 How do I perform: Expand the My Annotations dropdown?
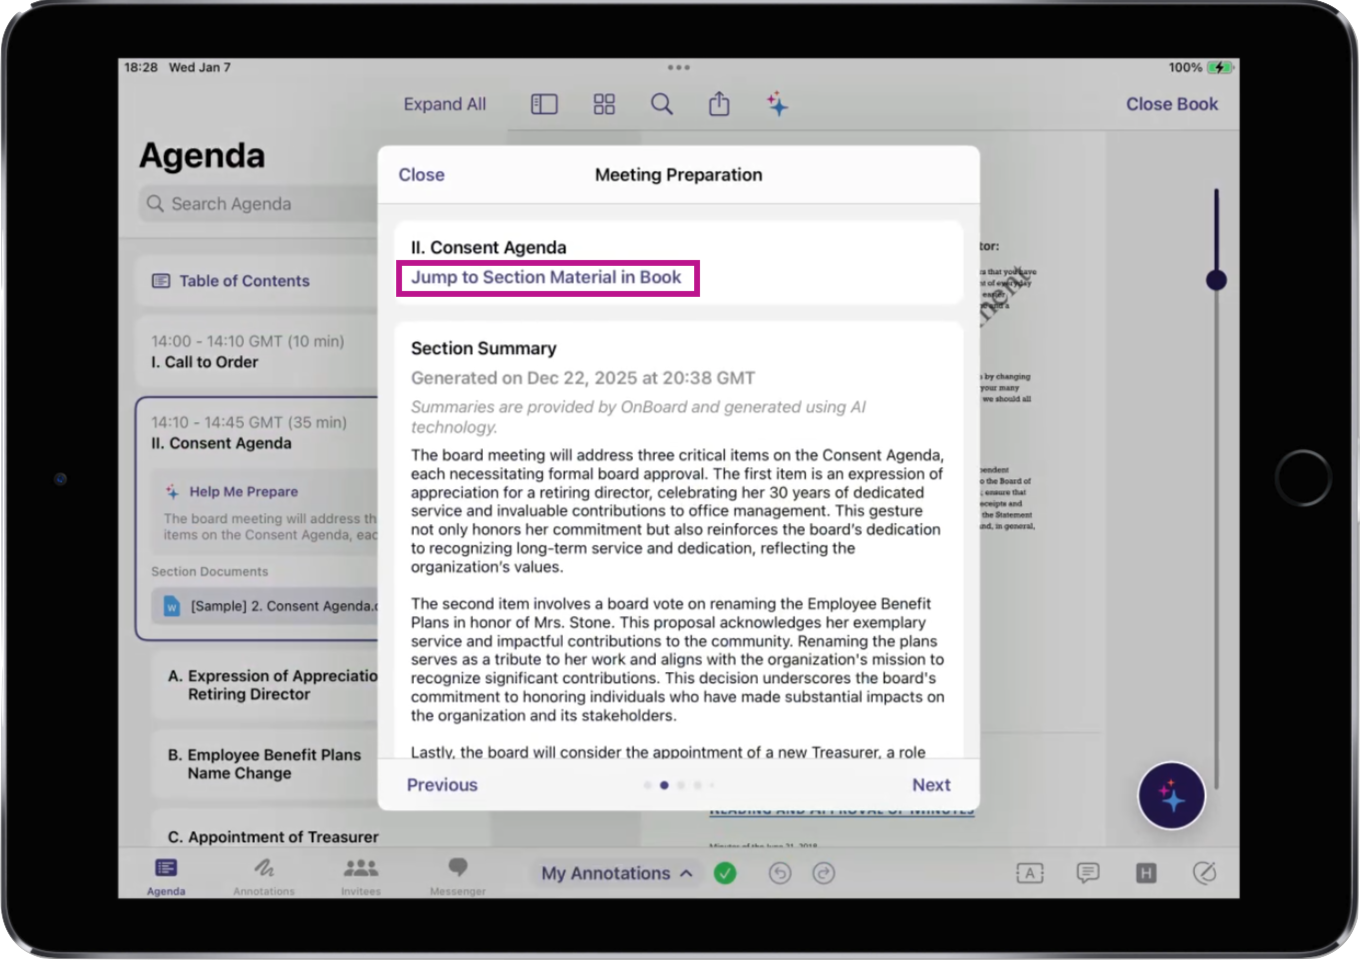tap(617, 873)
